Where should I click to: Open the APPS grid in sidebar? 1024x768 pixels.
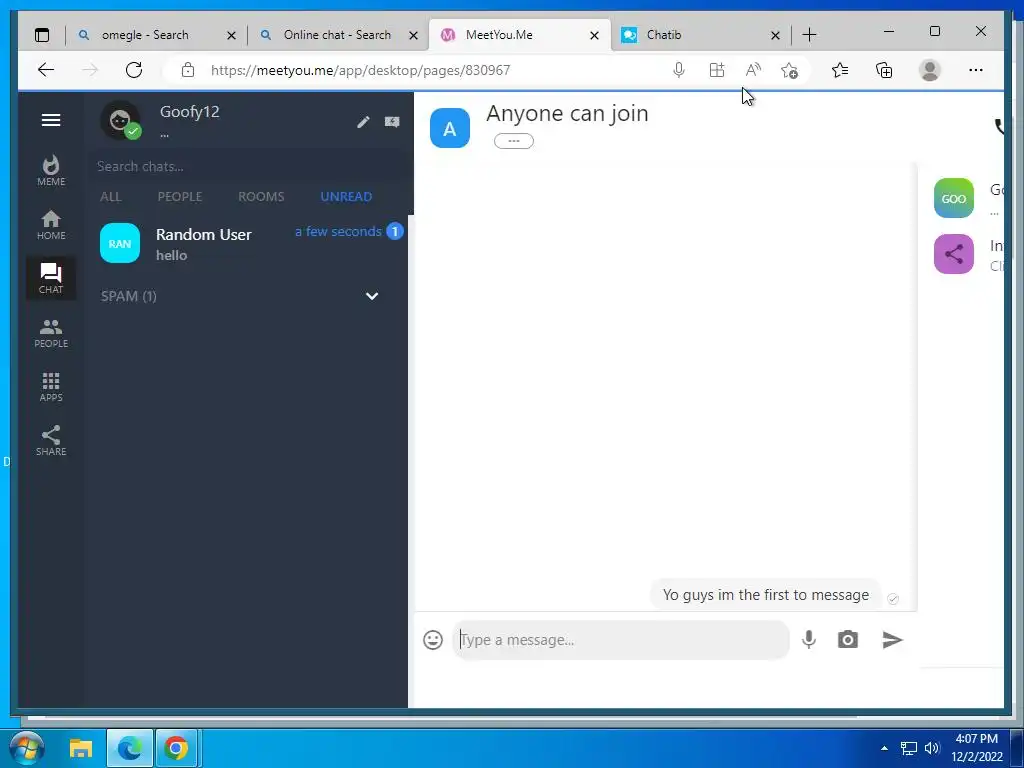[x=51, y=387]
